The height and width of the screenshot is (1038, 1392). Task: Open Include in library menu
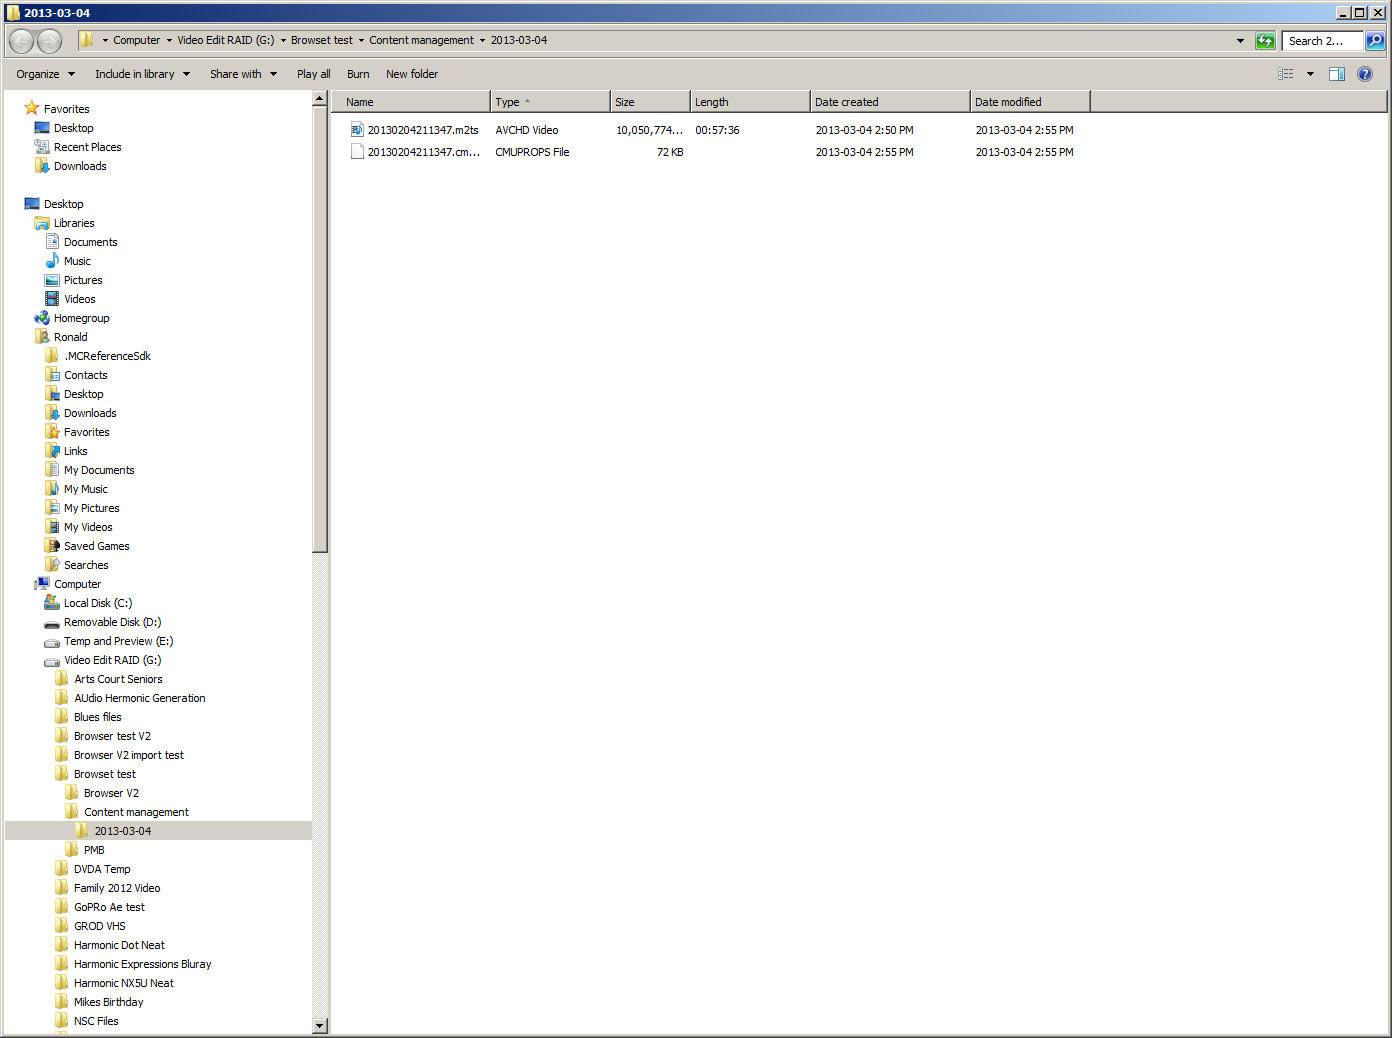click(x=142, y=74)
